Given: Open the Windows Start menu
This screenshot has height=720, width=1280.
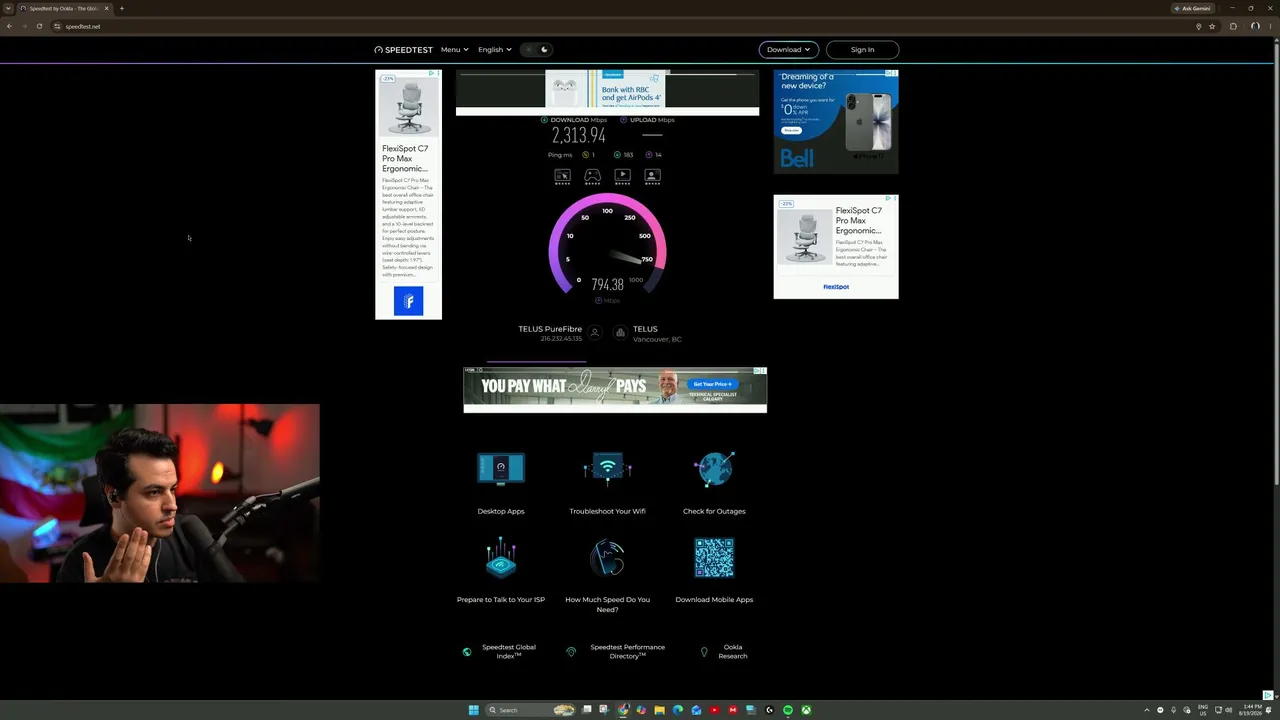Looking at the screenshot, I should click(474, 710).
